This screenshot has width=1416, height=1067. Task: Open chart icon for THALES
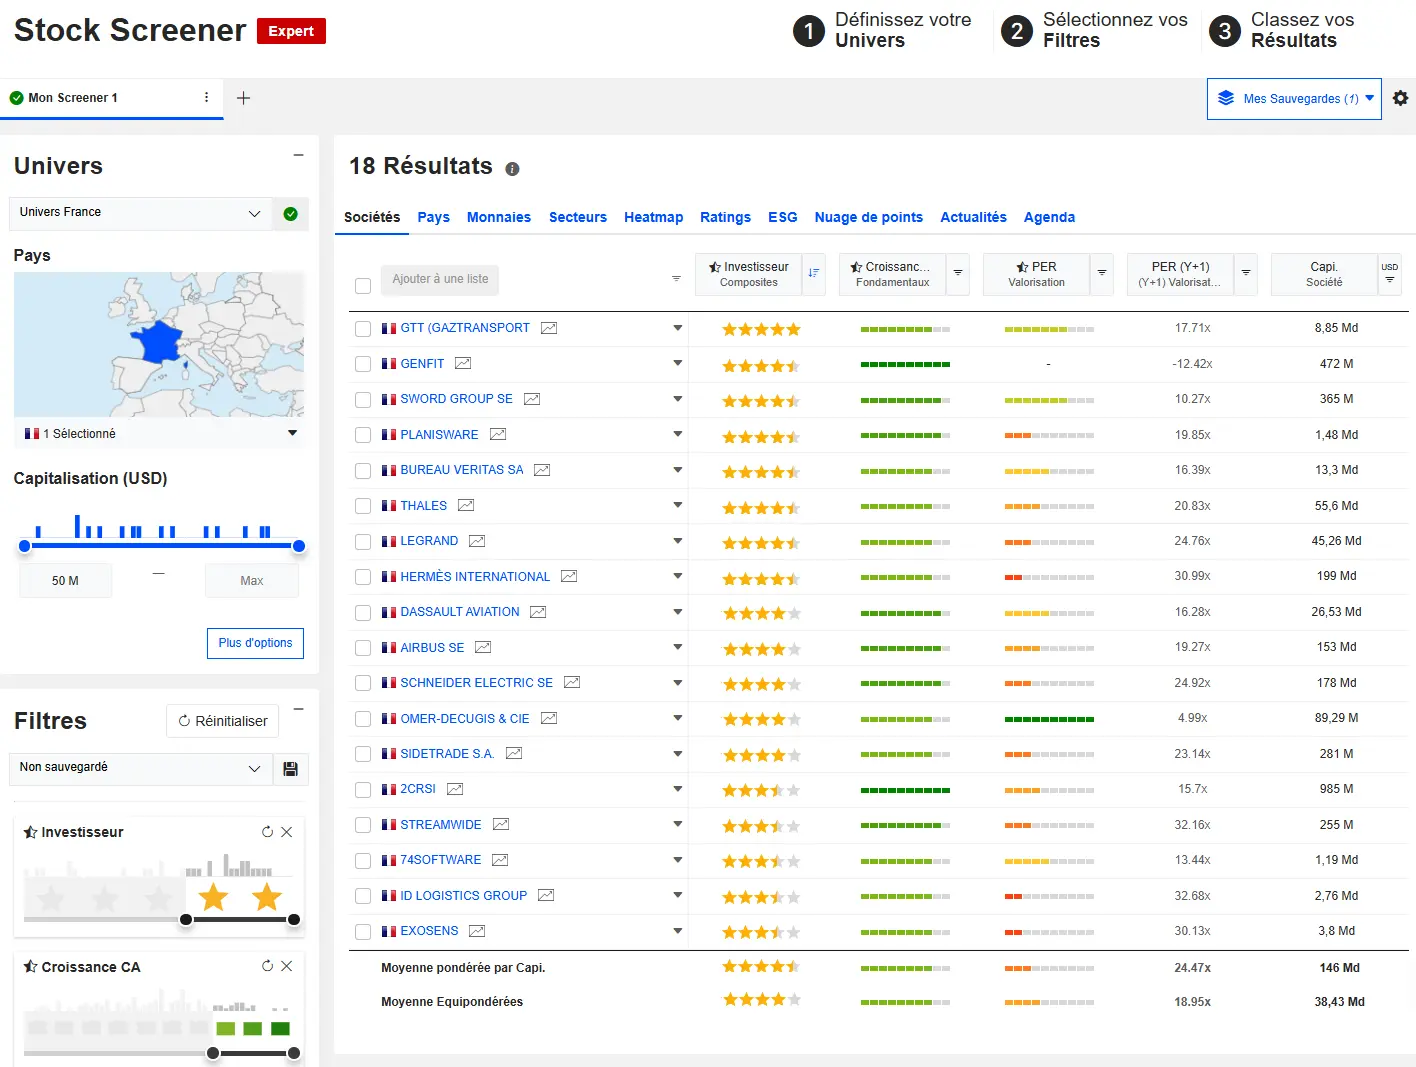click(x=466, y=506)
